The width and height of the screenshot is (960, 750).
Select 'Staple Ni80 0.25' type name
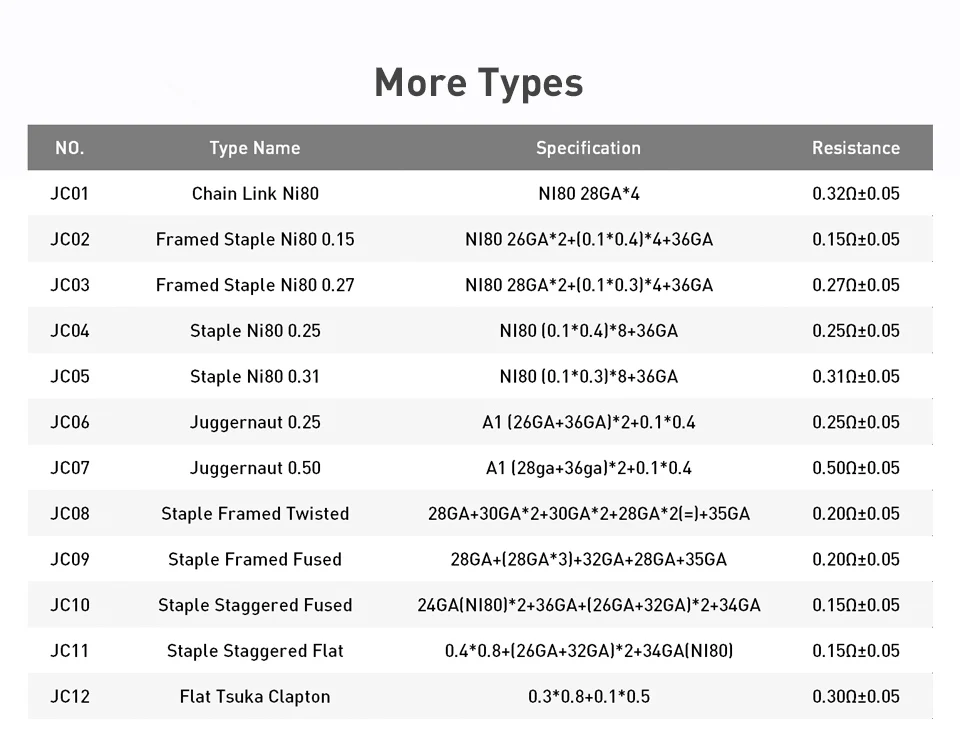pos(255,331)
